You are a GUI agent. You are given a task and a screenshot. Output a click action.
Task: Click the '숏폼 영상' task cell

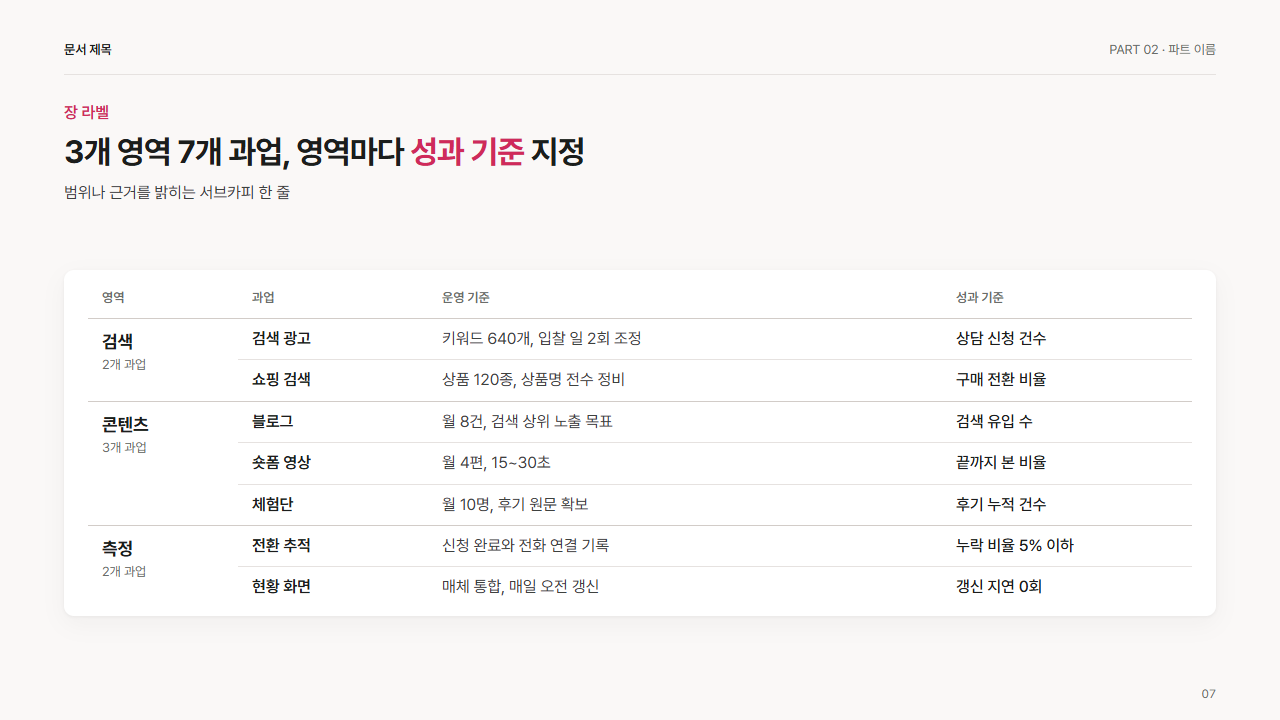[281, 463]
